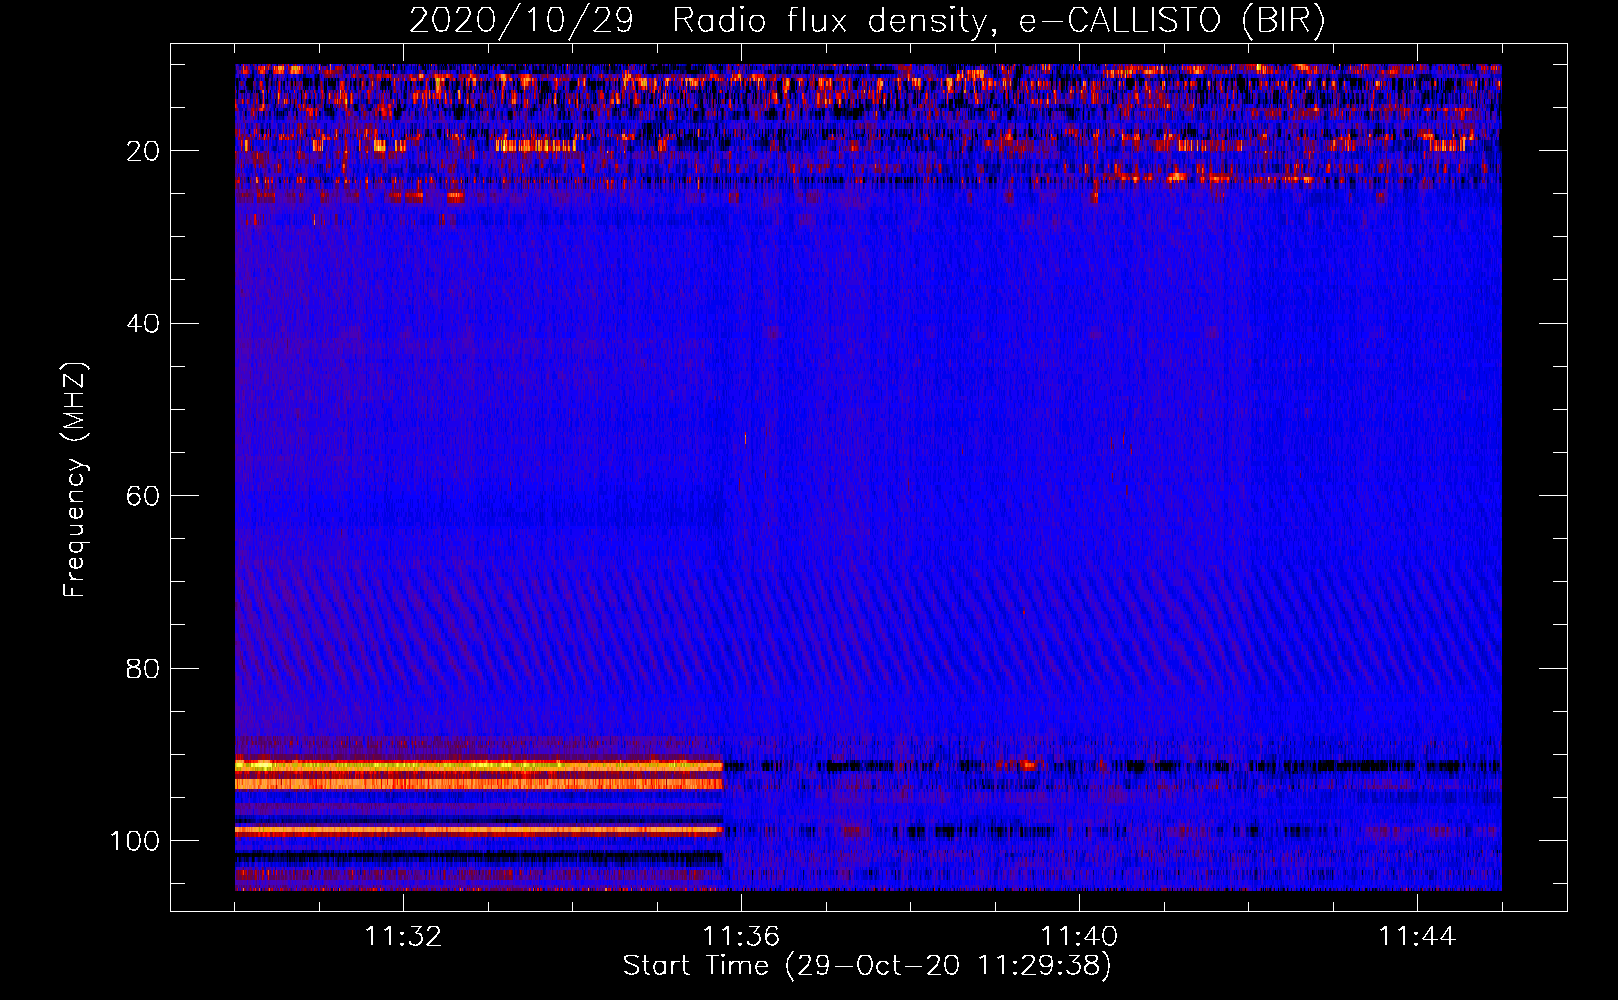The width and height of the screenshot is (1618, 1000).
Task: Click the plot title '2020/10/29 Radio flux density'
Action: [x=868, y=20]
